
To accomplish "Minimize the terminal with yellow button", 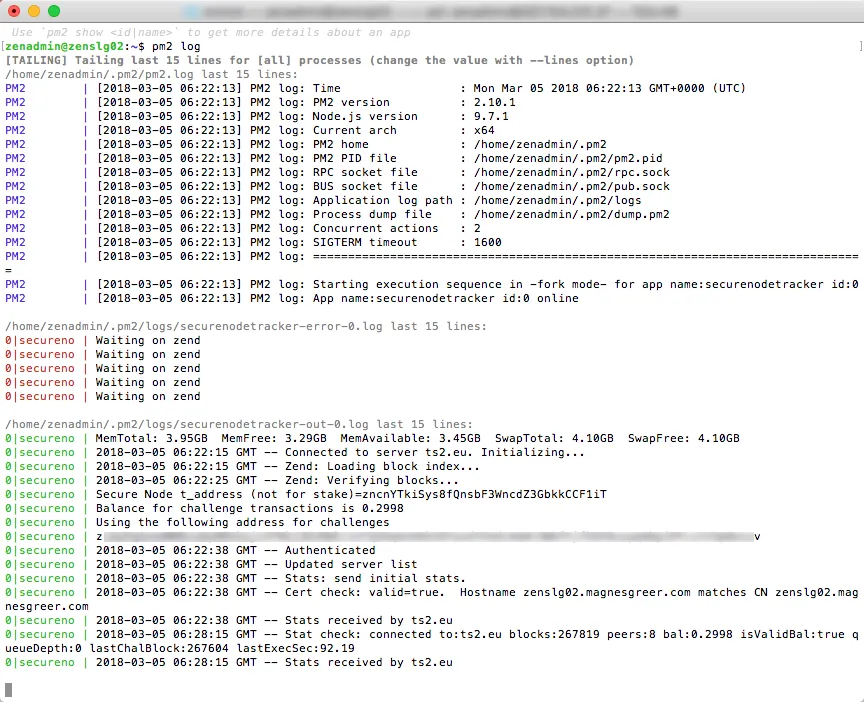I will [34, 11].
